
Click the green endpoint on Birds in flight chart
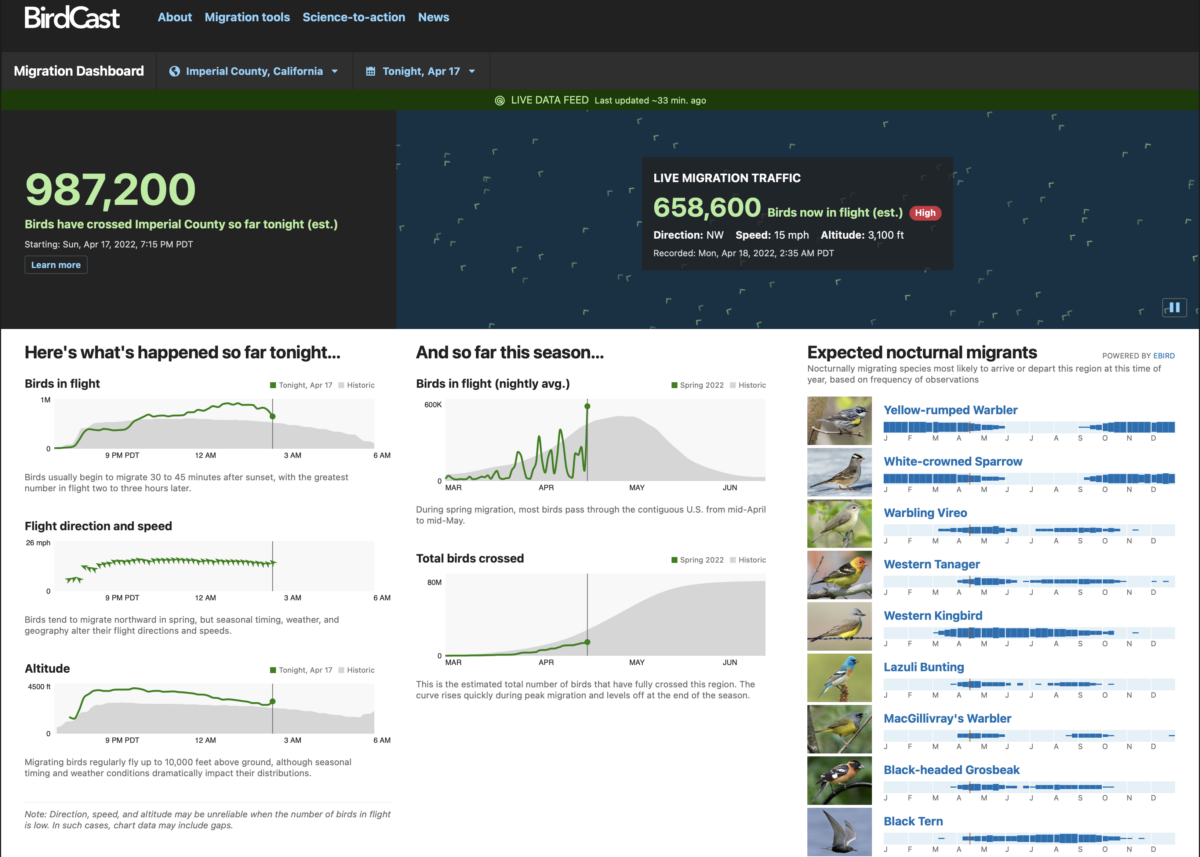point(273,416)
